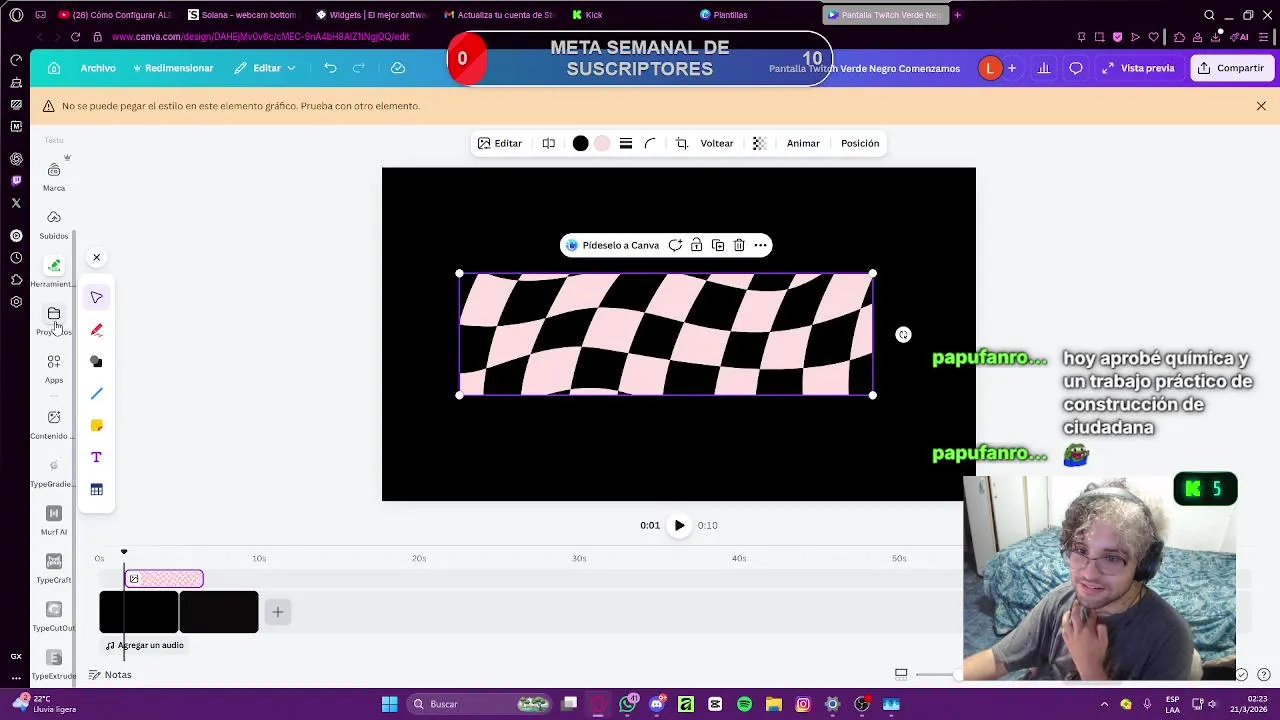Select the first black page thumbnail
The height and width of the screenshot is (720, 1280).
coord(139,612)
